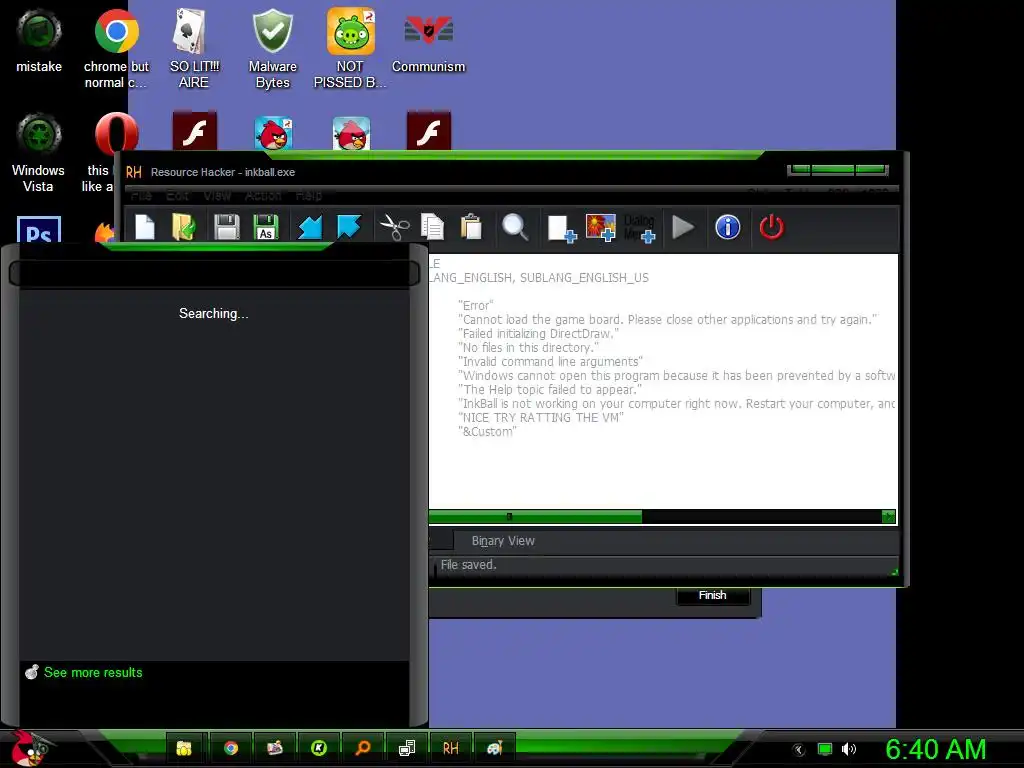Viewport: 1024px width, 768px height.
Task: Compile script with the gray play arrow
Action: tap(683, 227)
